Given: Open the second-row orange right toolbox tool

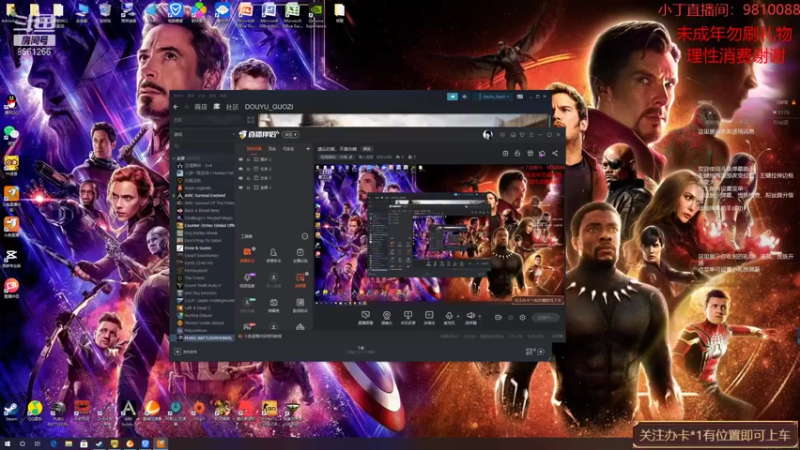Looking at the screenshot, I should pos(300,280).
